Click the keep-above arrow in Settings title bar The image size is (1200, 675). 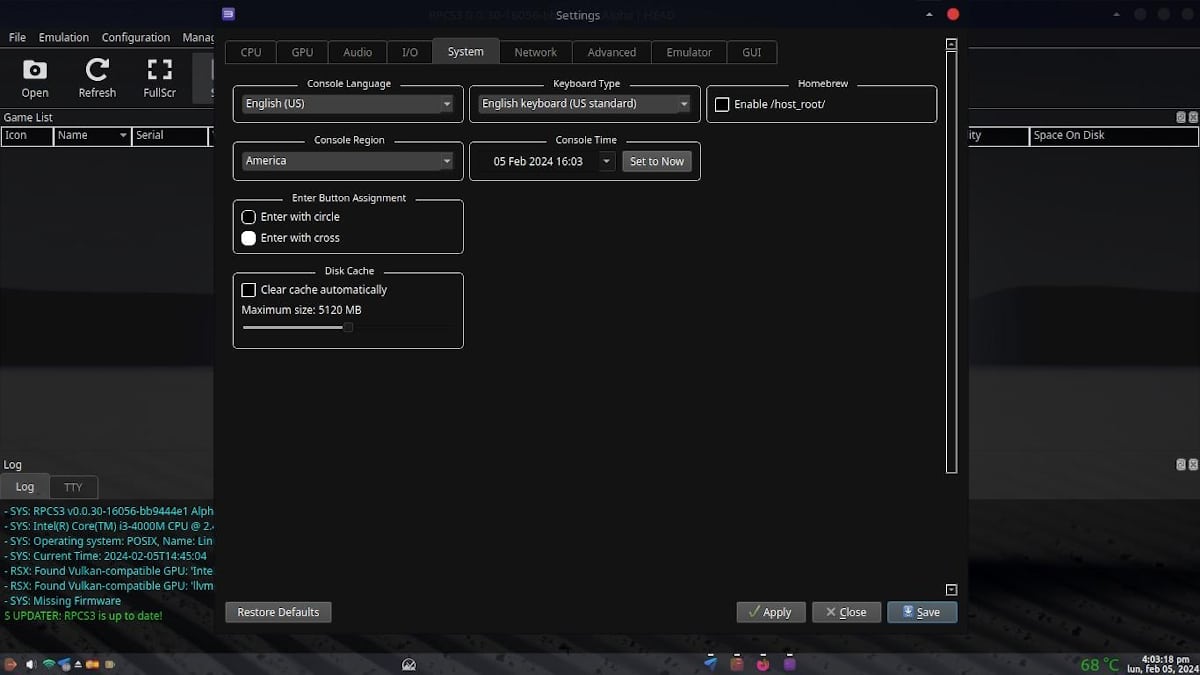(929, 14)
